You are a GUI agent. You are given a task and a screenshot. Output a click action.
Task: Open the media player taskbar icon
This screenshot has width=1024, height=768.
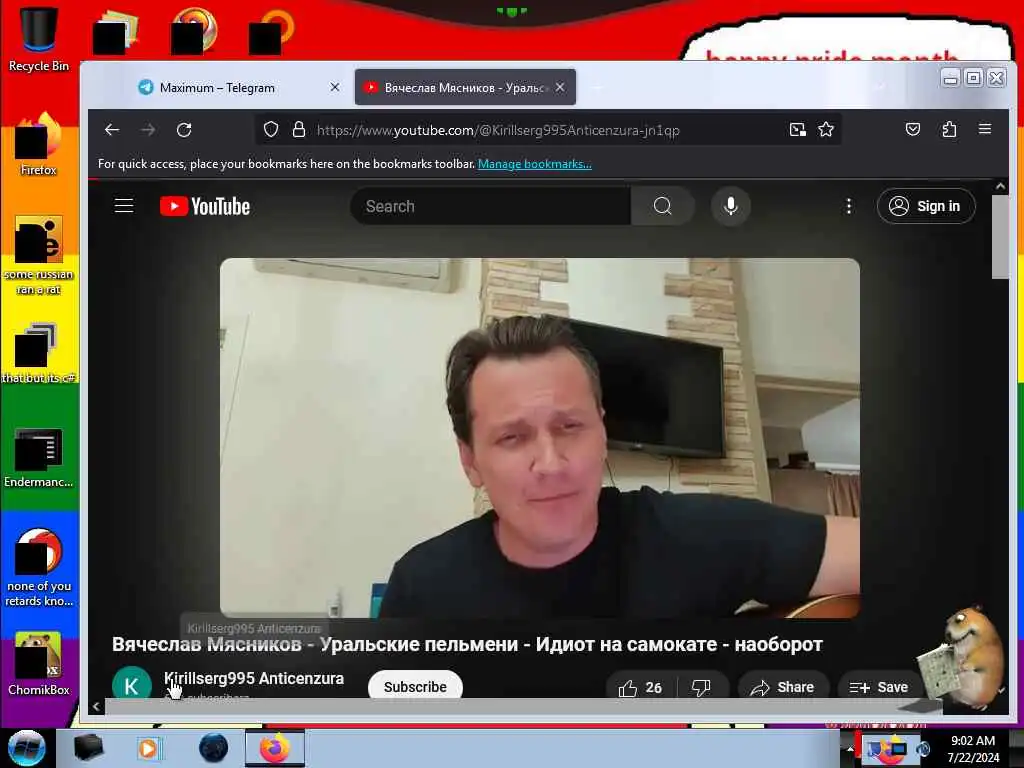pyautogui.click(x=148, y=748)
